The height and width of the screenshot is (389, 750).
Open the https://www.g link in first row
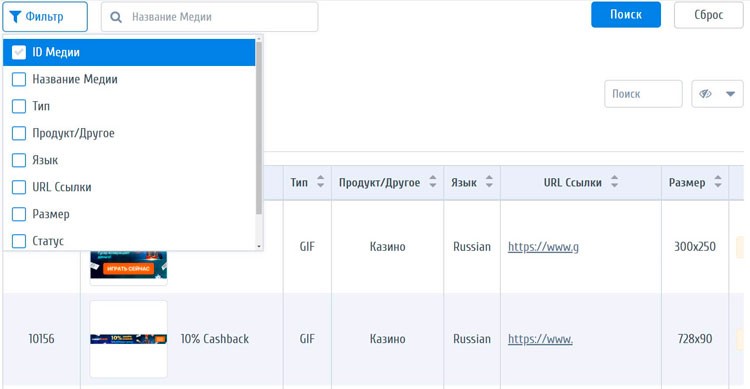pos(543,247)
